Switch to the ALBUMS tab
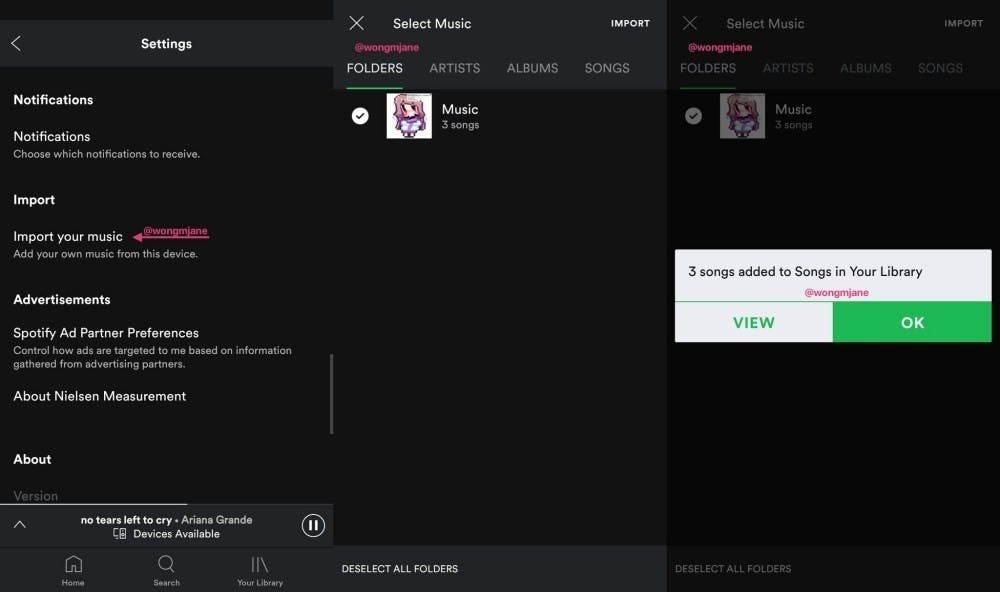 tap(532, 68)
